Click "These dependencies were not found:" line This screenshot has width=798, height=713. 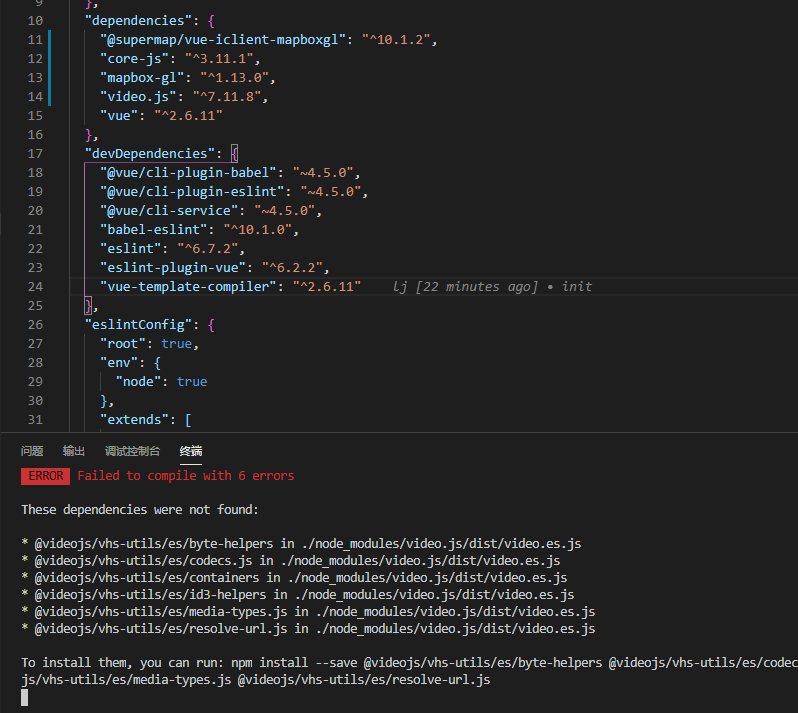point(140,509)
